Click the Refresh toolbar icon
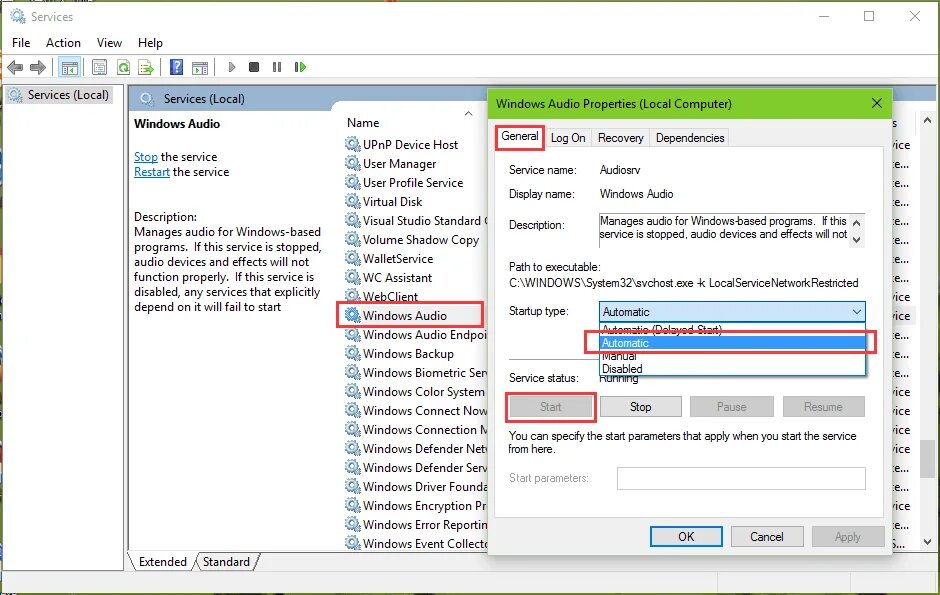The height and width of the screenshot is (595, 940). click(123, 67)
